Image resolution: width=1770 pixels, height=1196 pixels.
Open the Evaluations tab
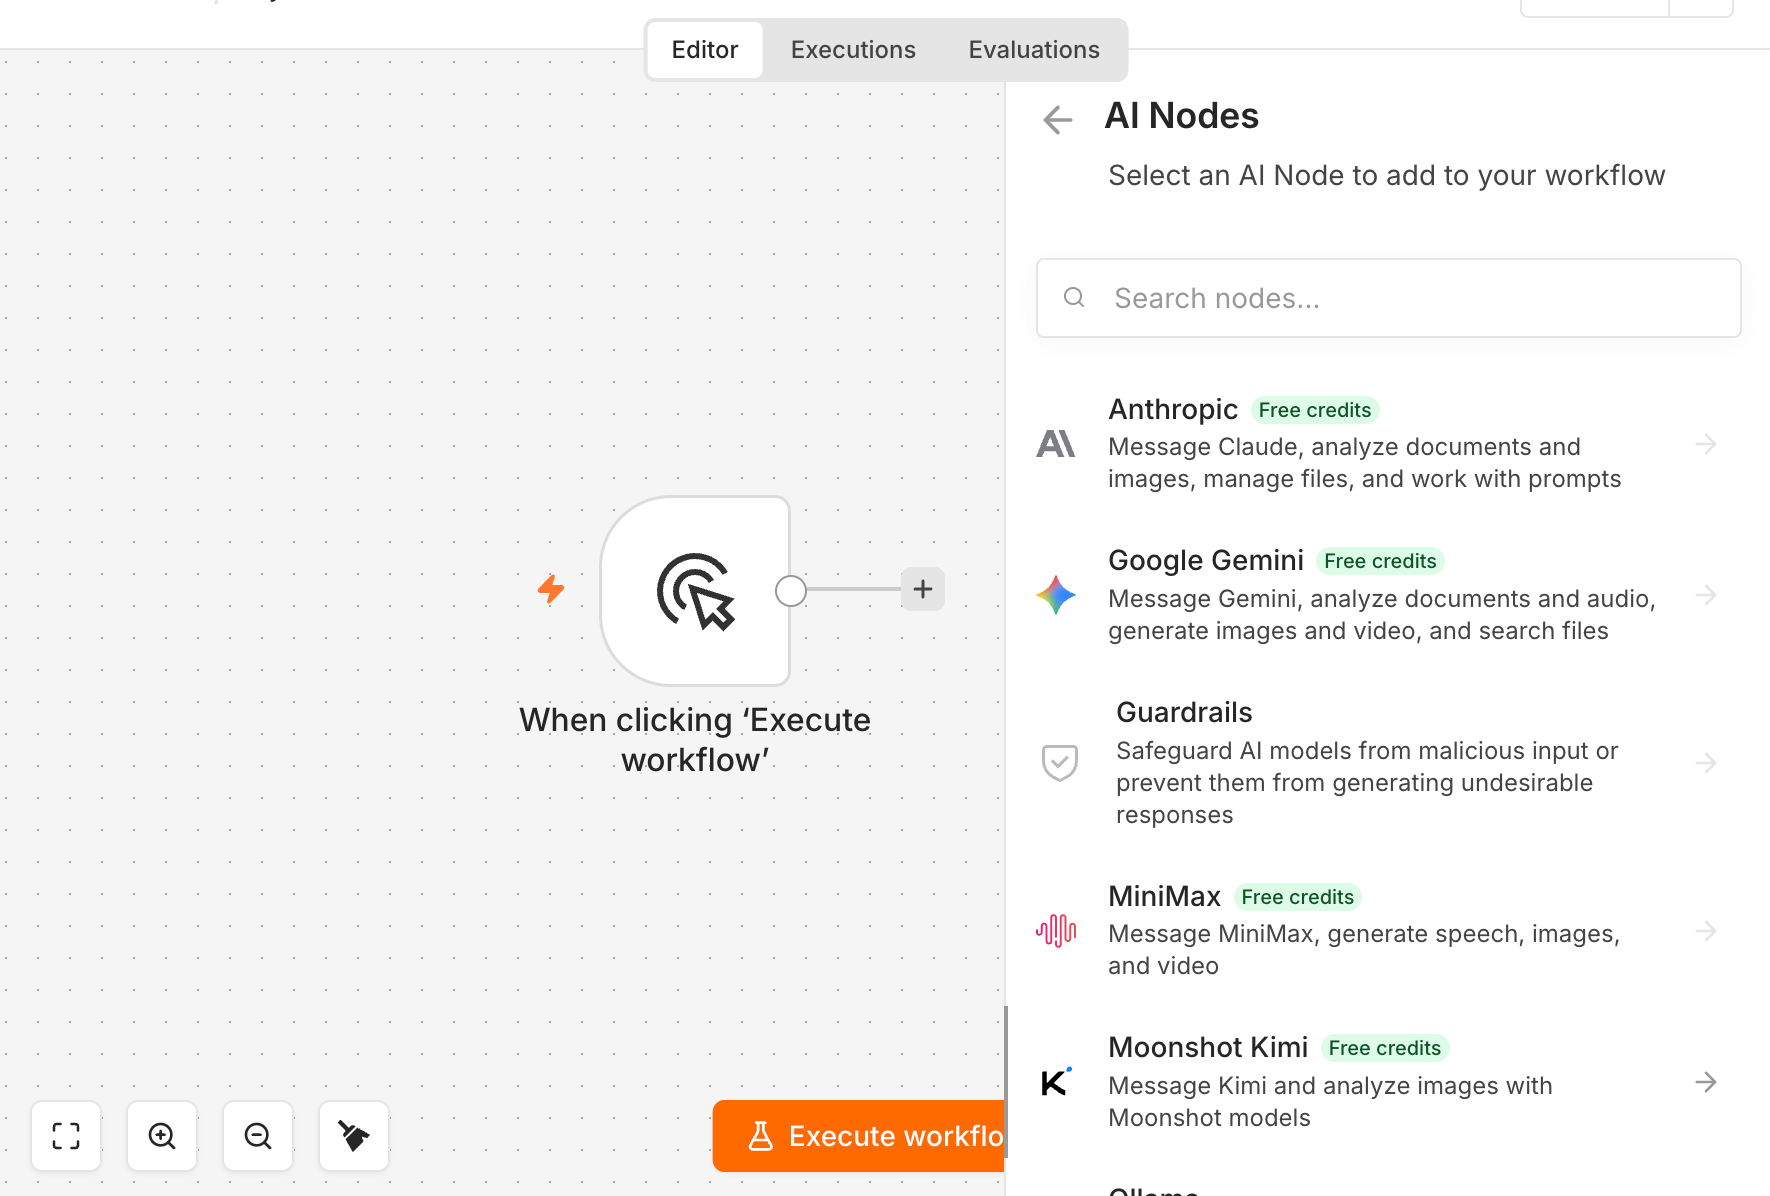[x=1034, y=50]
